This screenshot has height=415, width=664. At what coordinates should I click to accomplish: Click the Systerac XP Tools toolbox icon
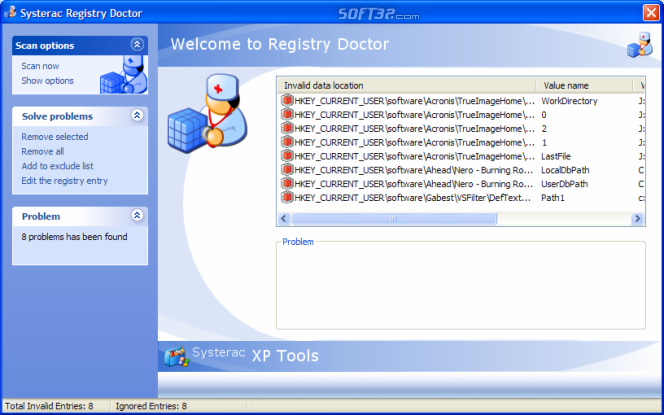[x=177, y=357]
